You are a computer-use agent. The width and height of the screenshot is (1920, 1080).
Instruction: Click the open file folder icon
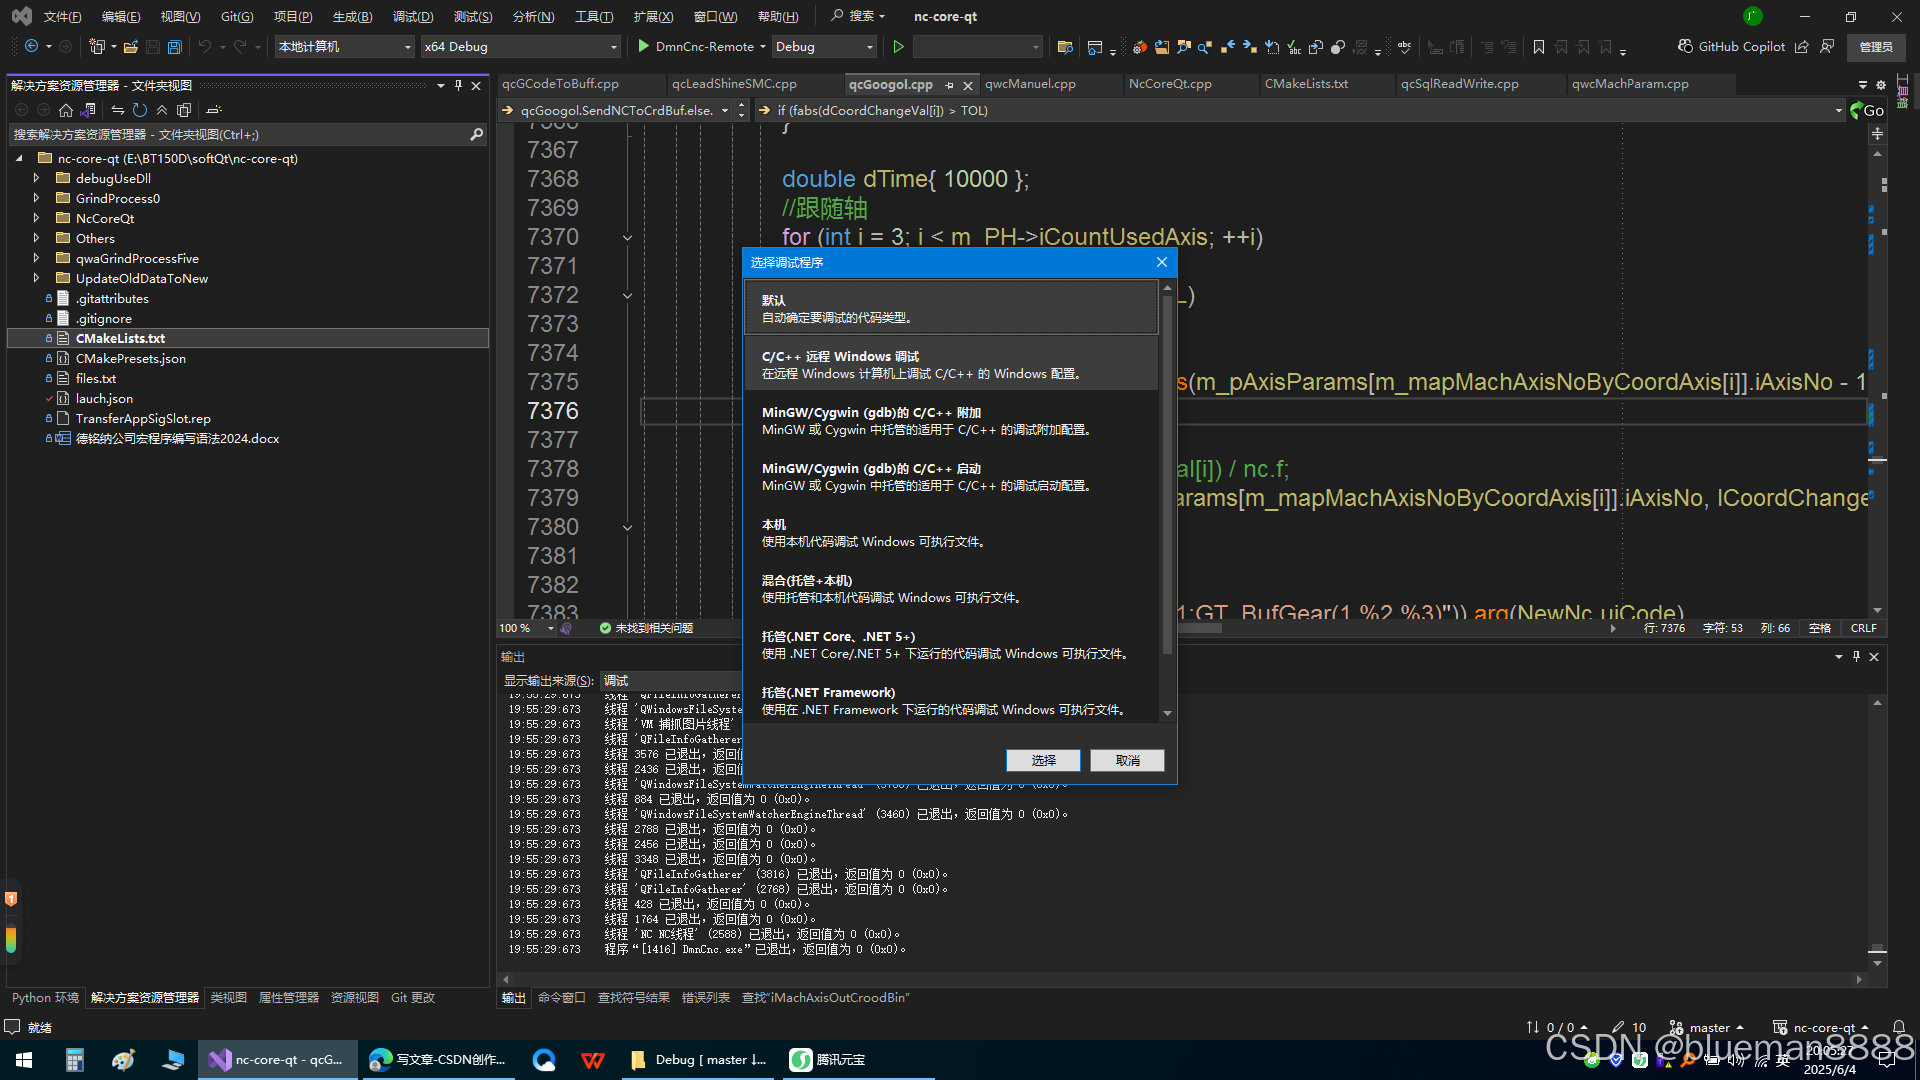pyautogui.click(x=131, y=47)
